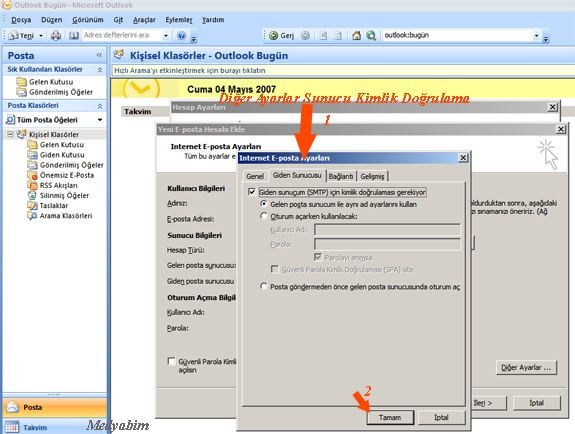
Task: Click the Geri back arrow icon
Action: tap(273, 36)
